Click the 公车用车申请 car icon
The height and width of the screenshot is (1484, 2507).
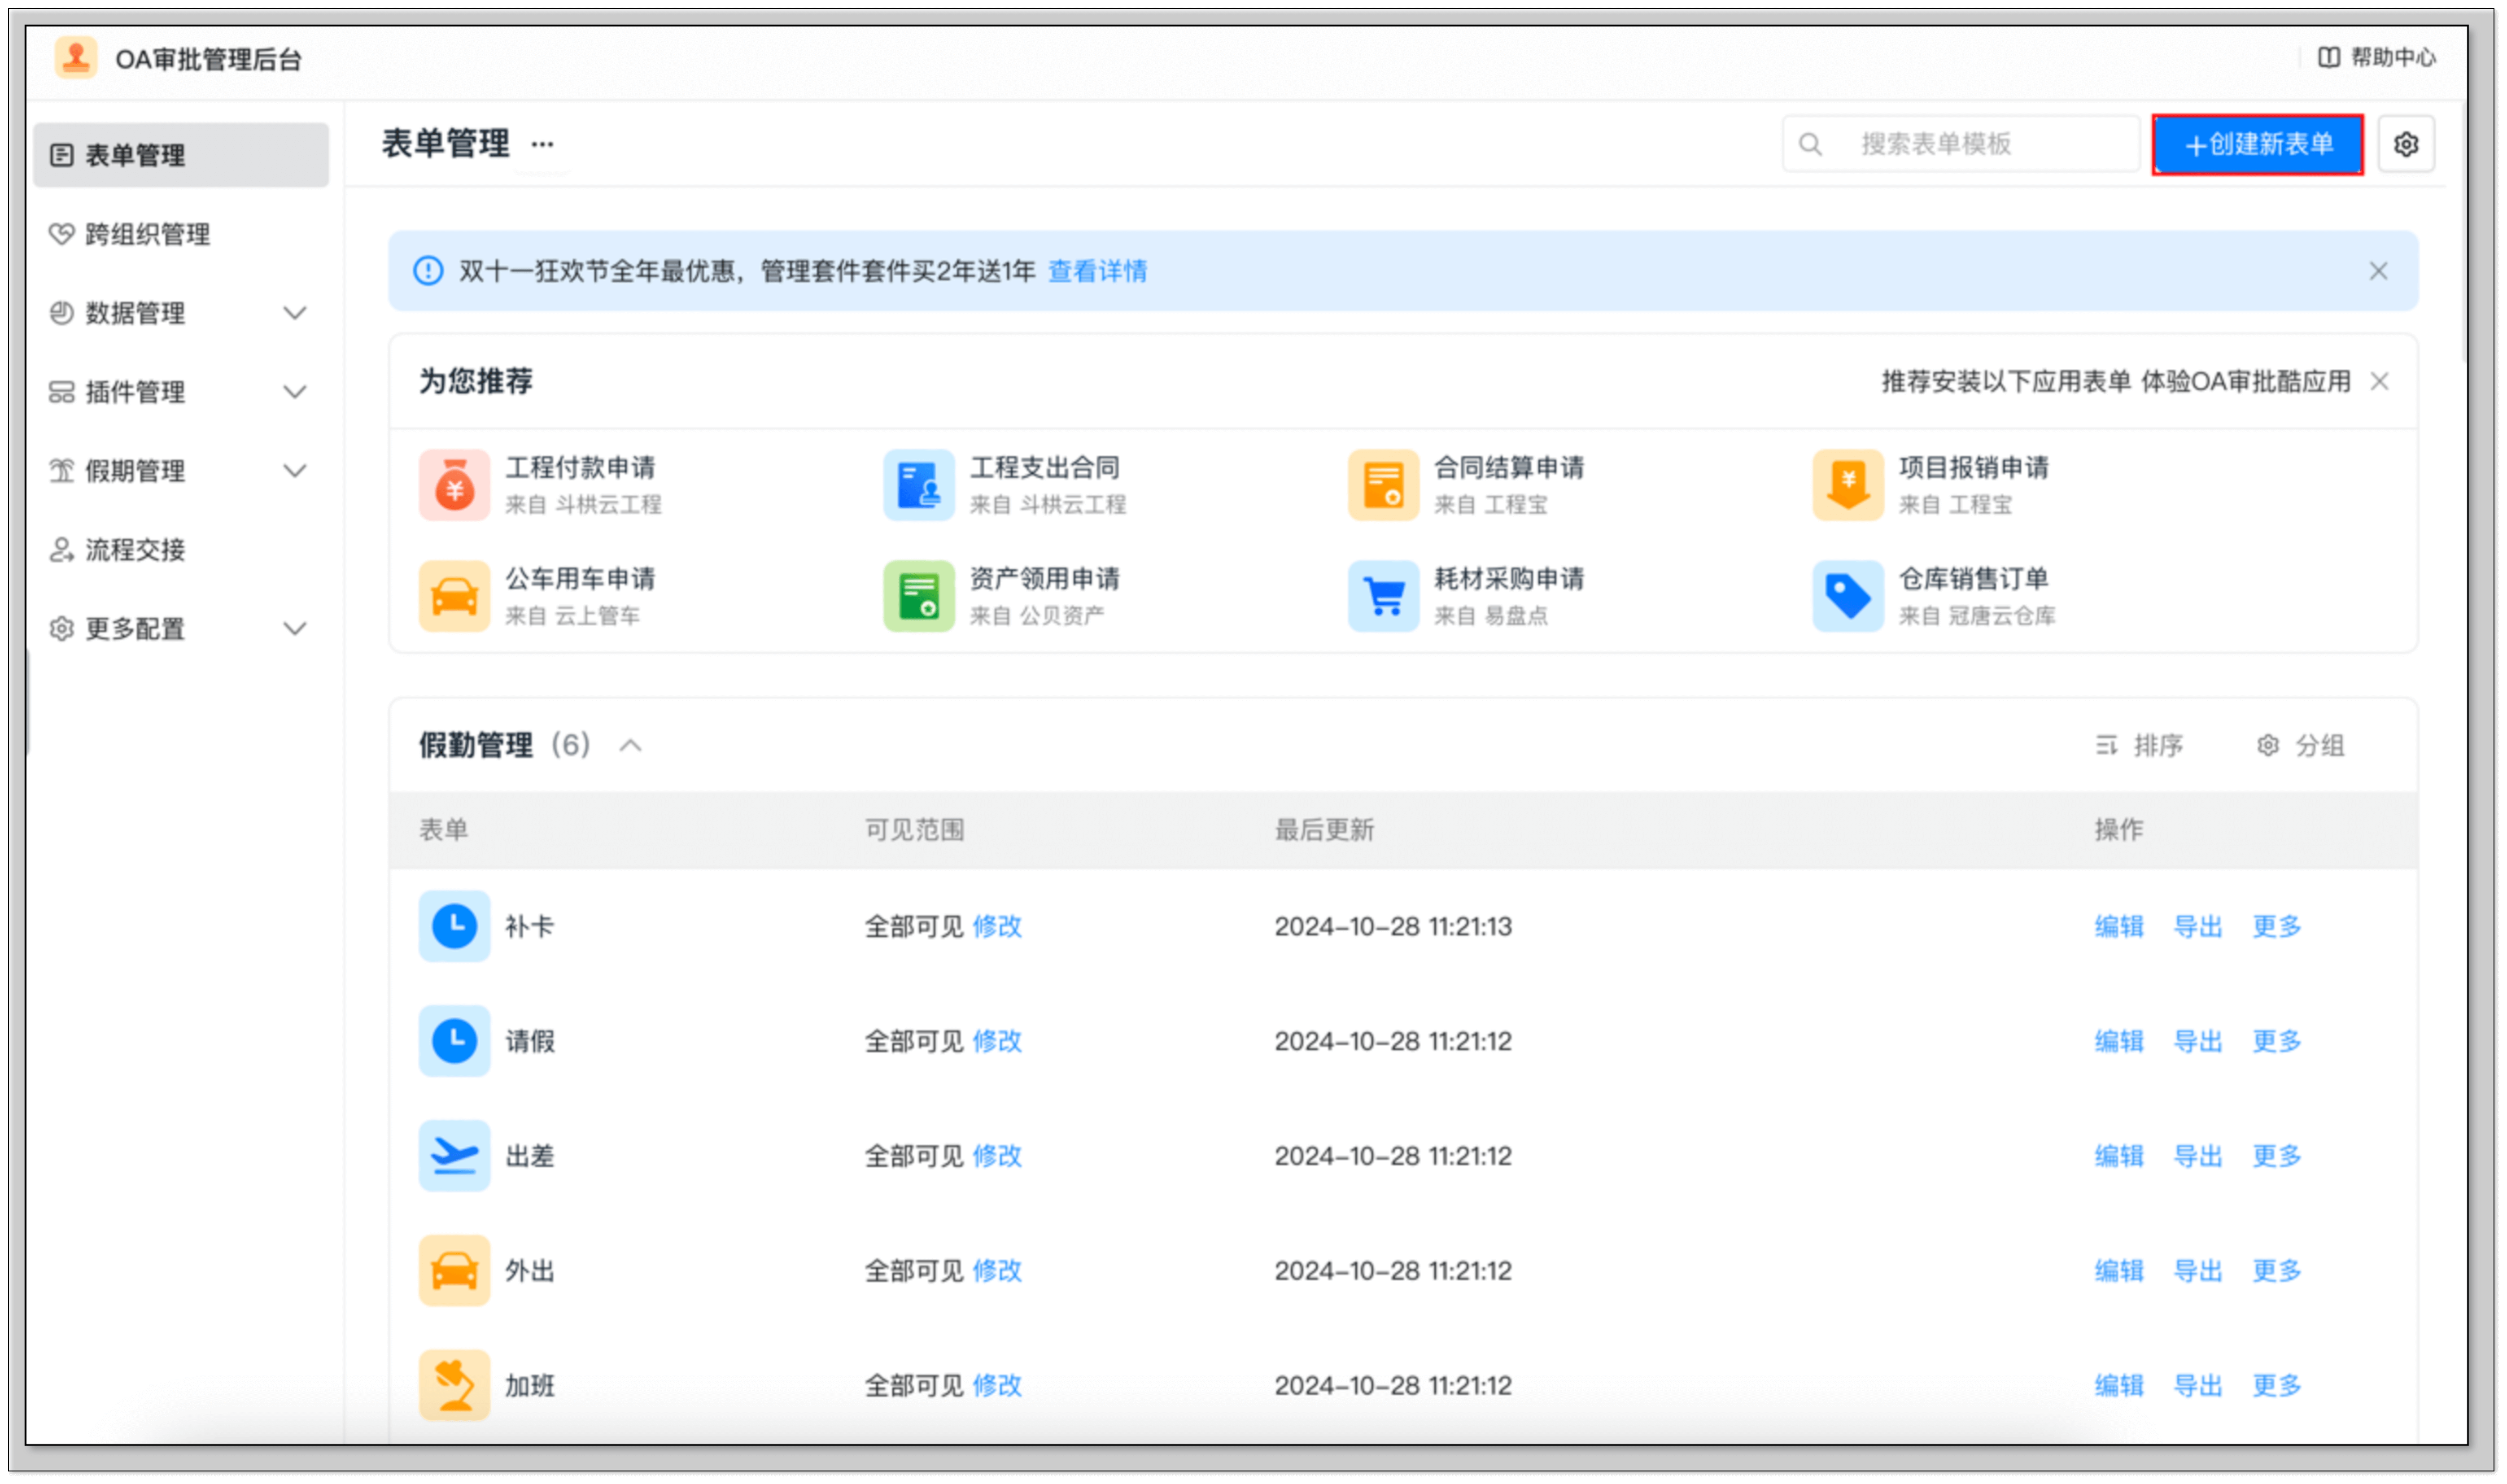(x=454, y=596)
